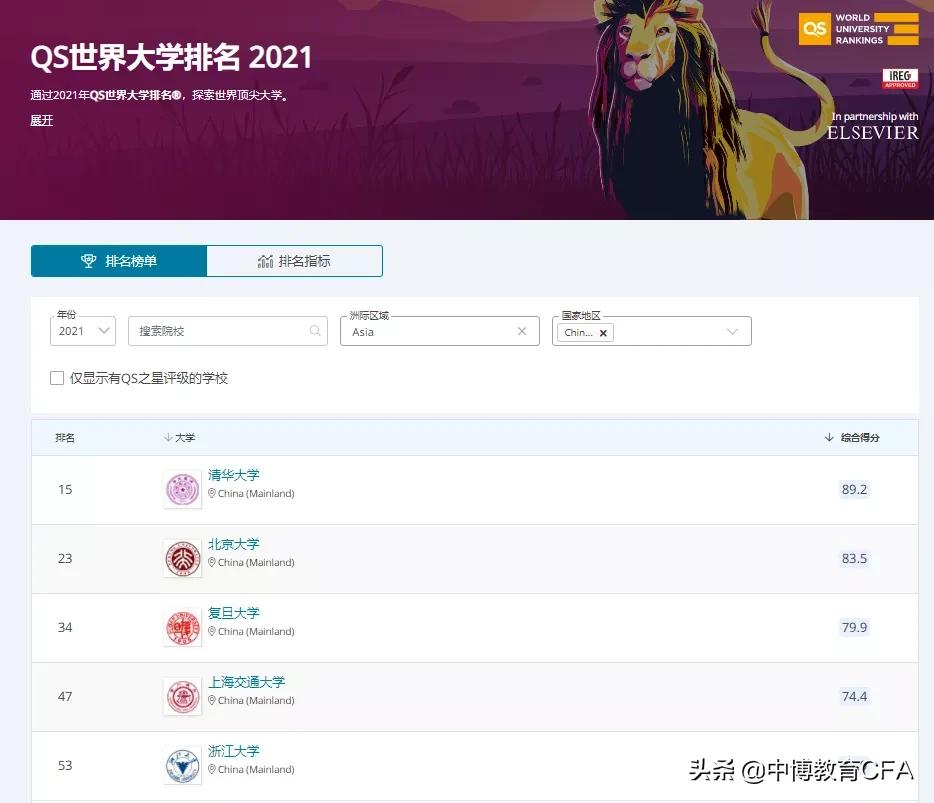Remove the China filter tag via its X
Screen dimensions: 934x803
[603, 332]
